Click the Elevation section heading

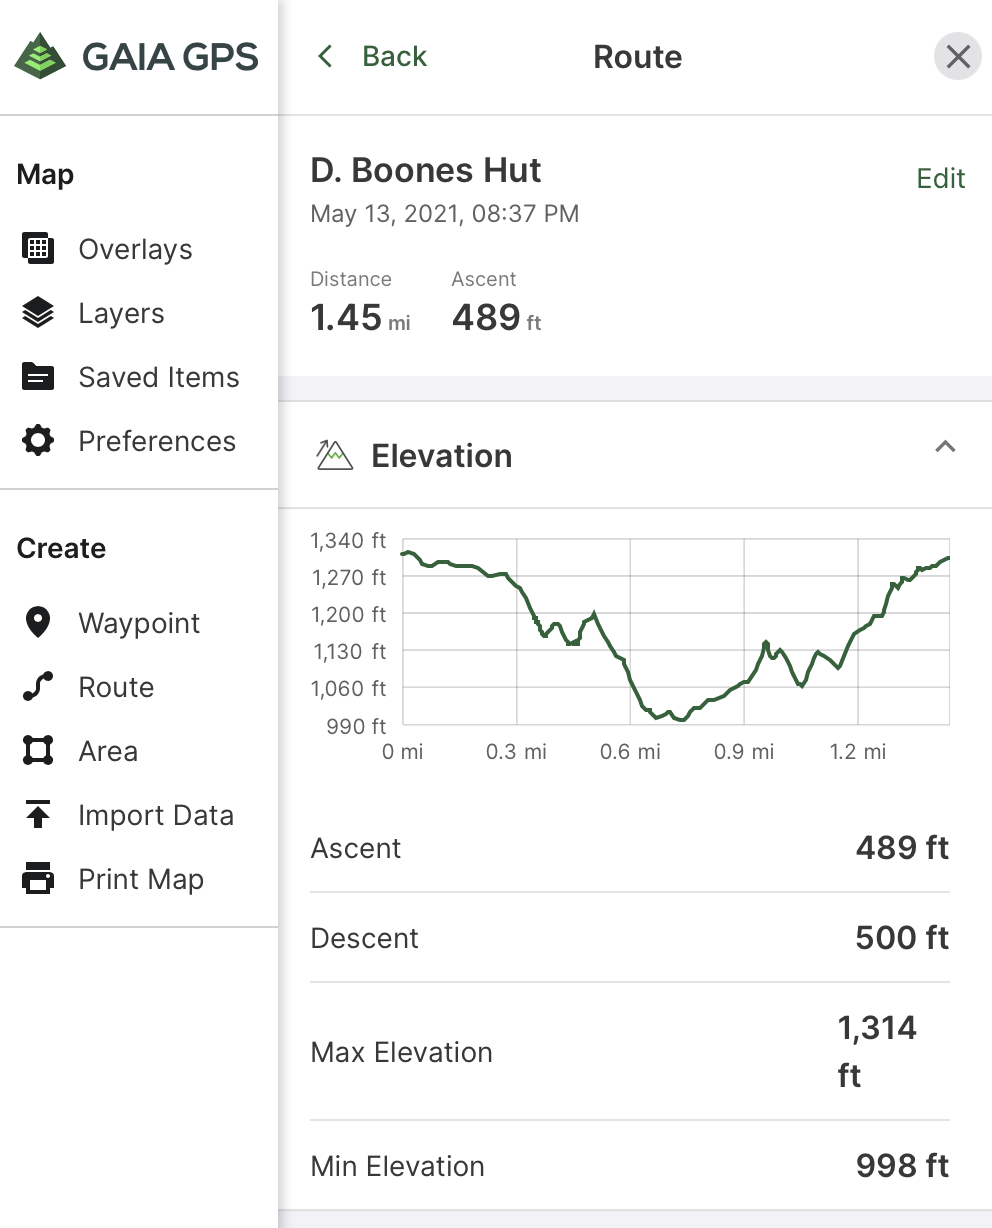coord(441,456)
